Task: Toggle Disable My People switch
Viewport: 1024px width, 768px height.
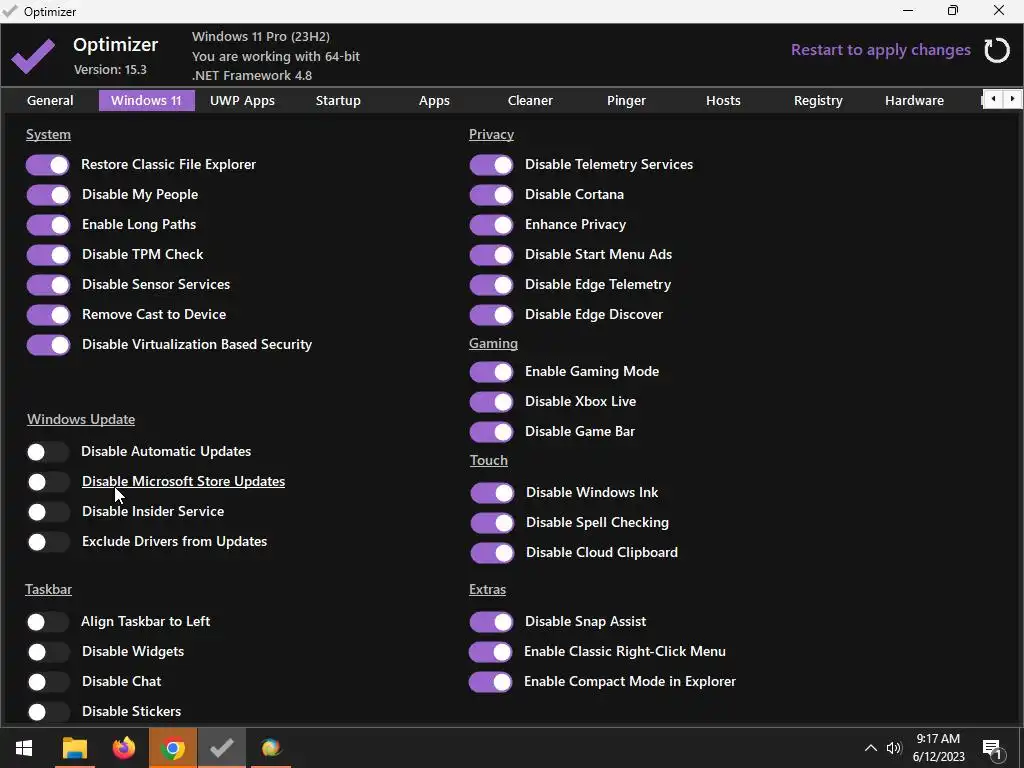Action: click(x=48, y=195)
